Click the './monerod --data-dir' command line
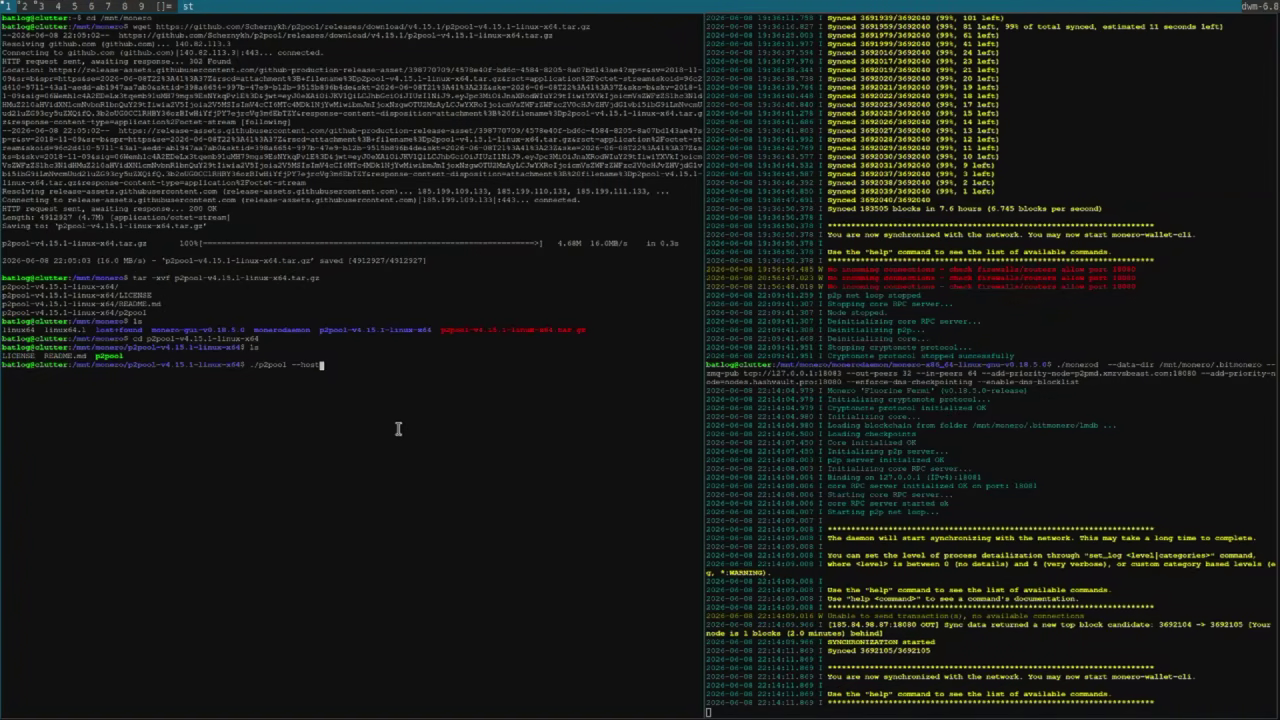The width and height of the screenshot is (1280, 720). (x=990, y=373)
